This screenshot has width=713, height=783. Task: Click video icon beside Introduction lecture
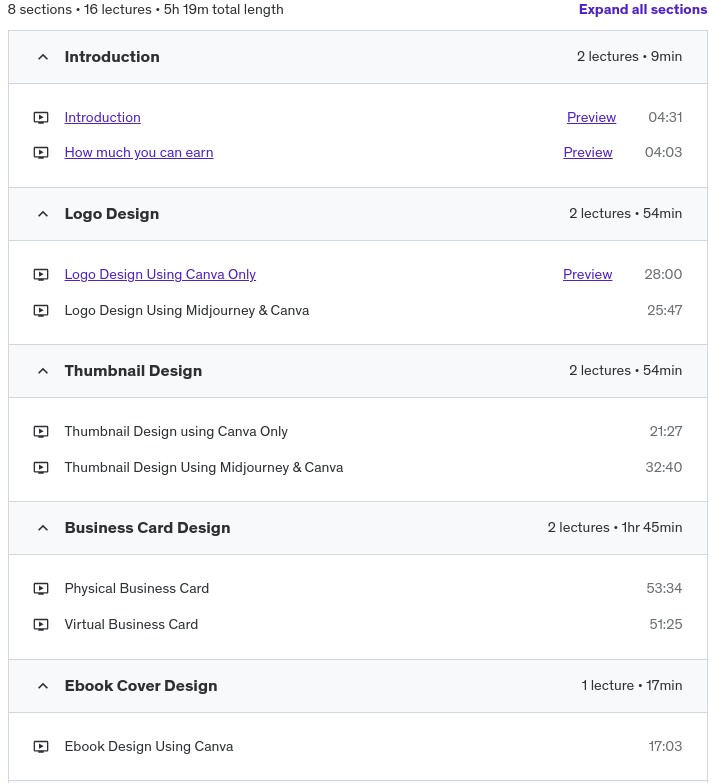click(x=41, y=117)
